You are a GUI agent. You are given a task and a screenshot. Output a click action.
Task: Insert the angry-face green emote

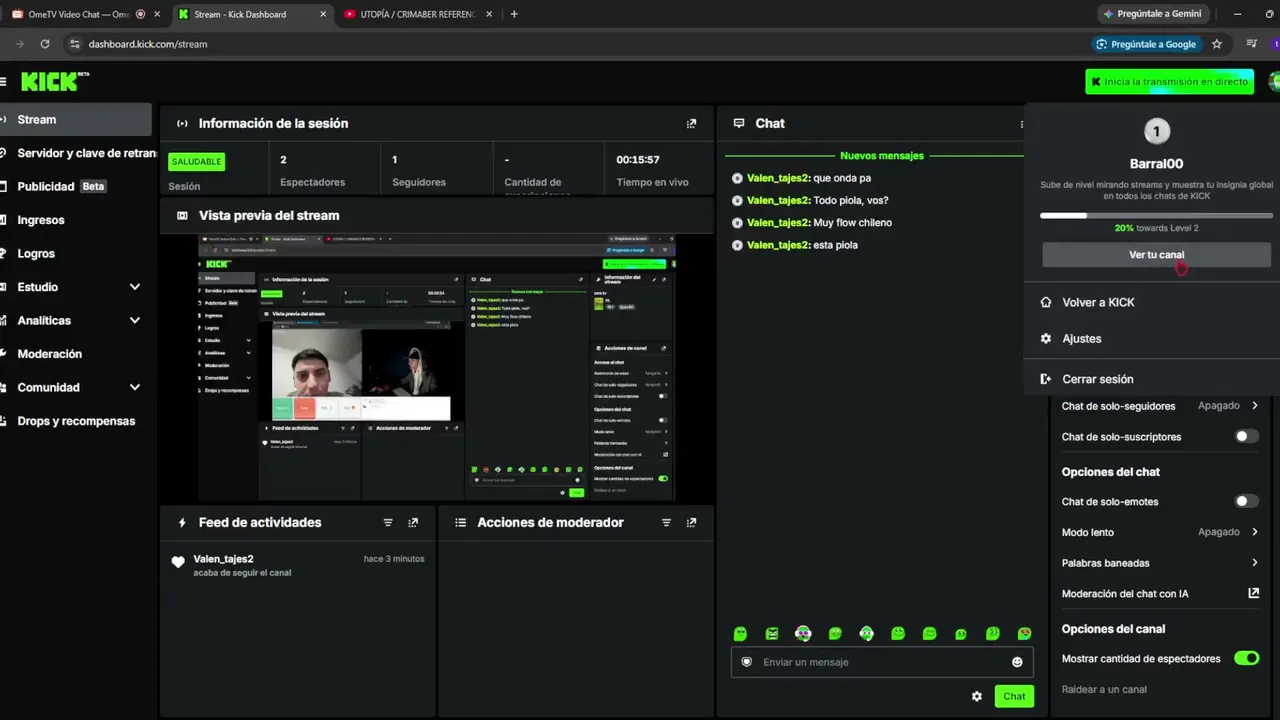coord(772,633)
